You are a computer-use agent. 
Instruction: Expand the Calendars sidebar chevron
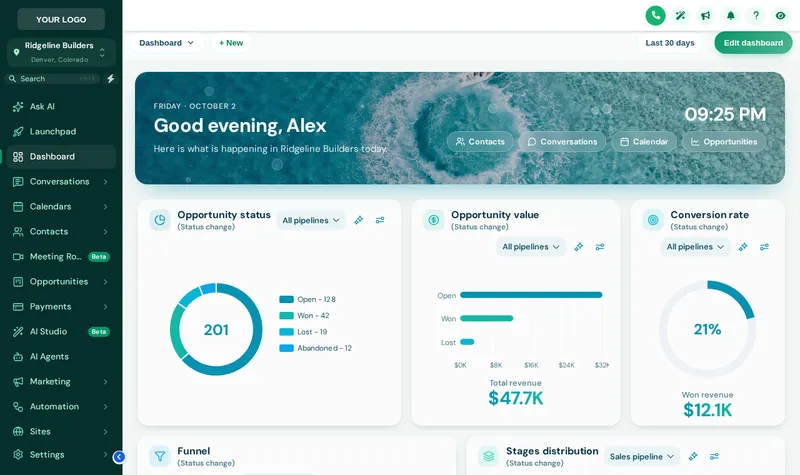tap(106, 207)
